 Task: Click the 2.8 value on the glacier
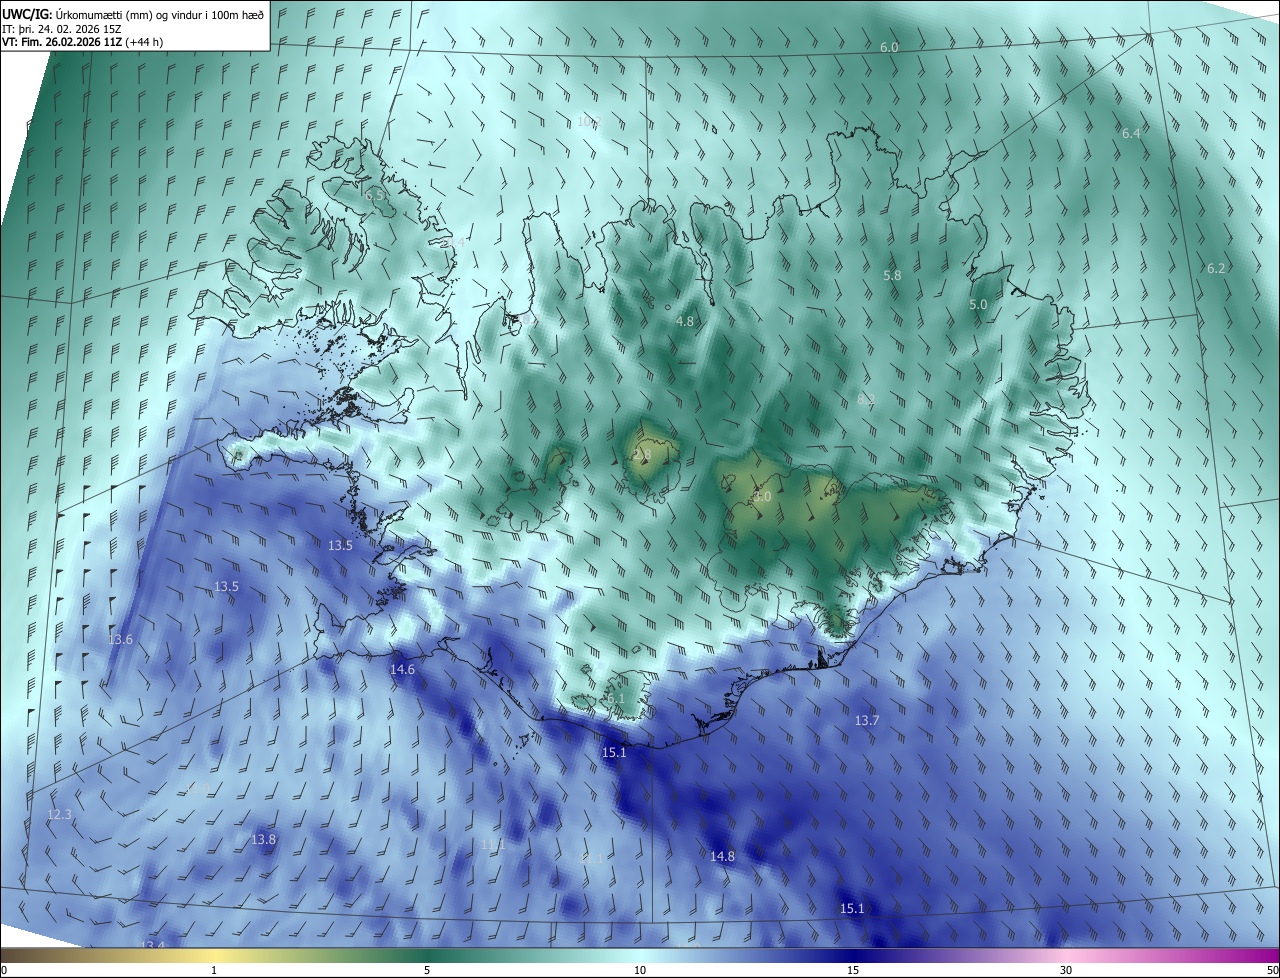641,455
